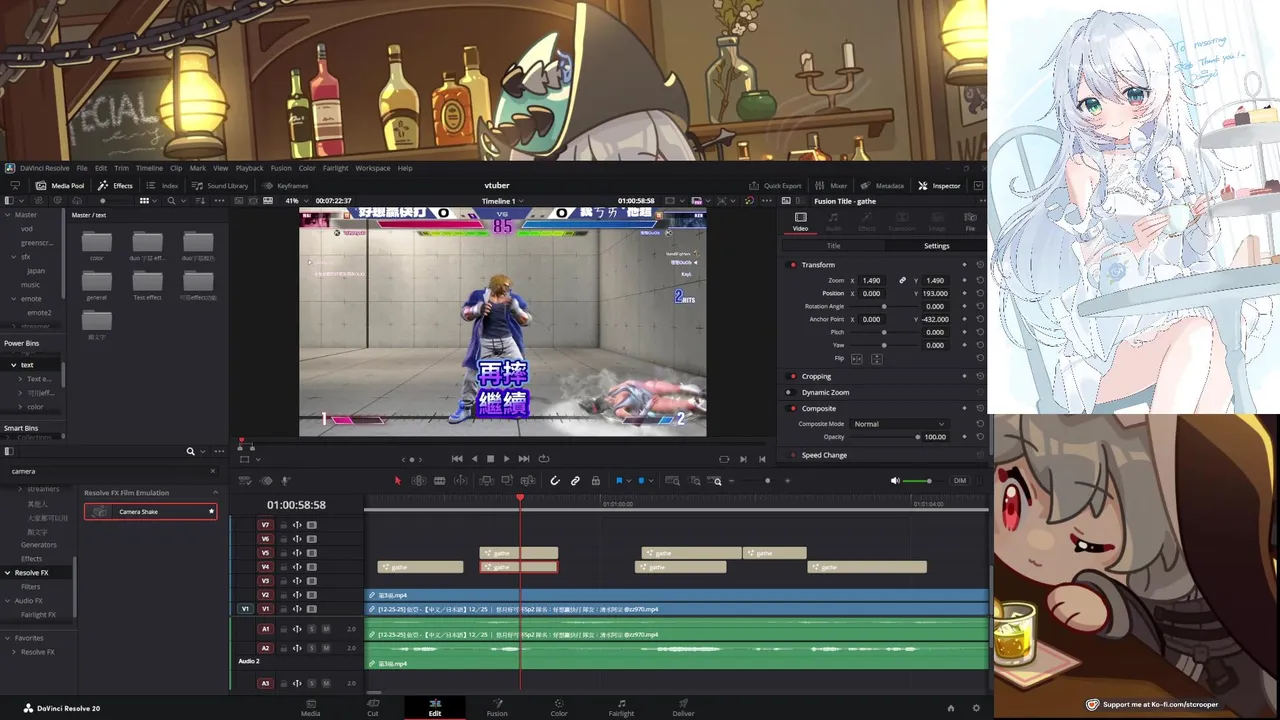Open the Metadata panel

882,185
